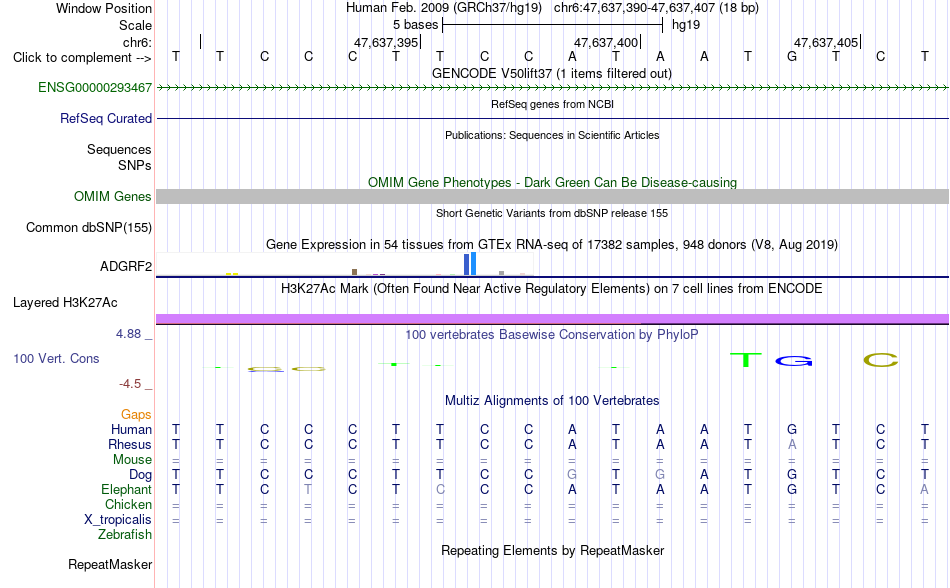Click the 100 Vert. Cons label
The height and width of the screenshot is (588, 950).
[x=56, y=358]
